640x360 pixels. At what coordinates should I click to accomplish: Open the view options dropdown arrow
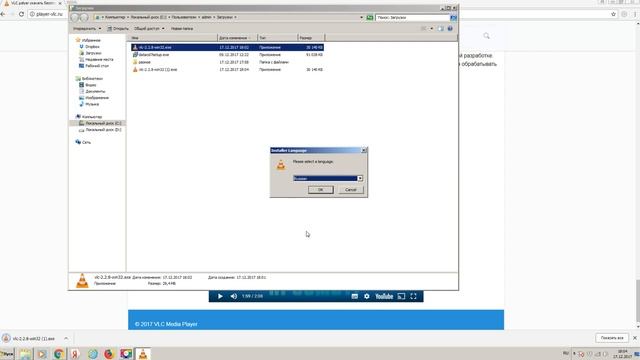(x=431, y=29)
